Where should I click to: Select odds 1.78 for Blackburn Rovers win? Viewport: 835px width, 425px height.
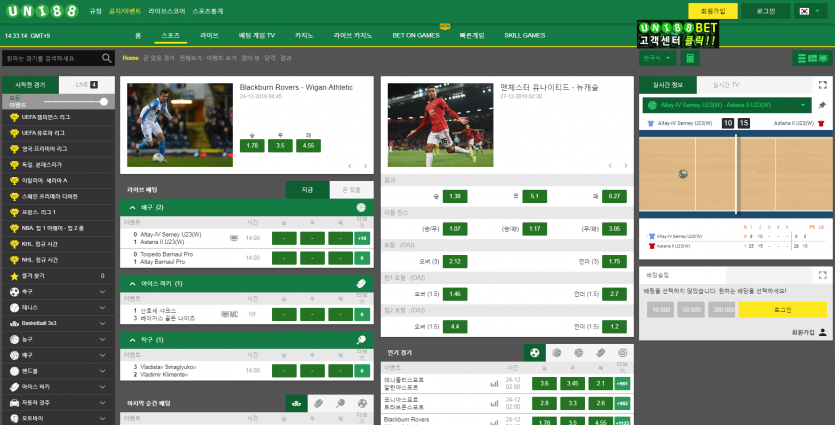pyautogui.click(x=252, y=145)
